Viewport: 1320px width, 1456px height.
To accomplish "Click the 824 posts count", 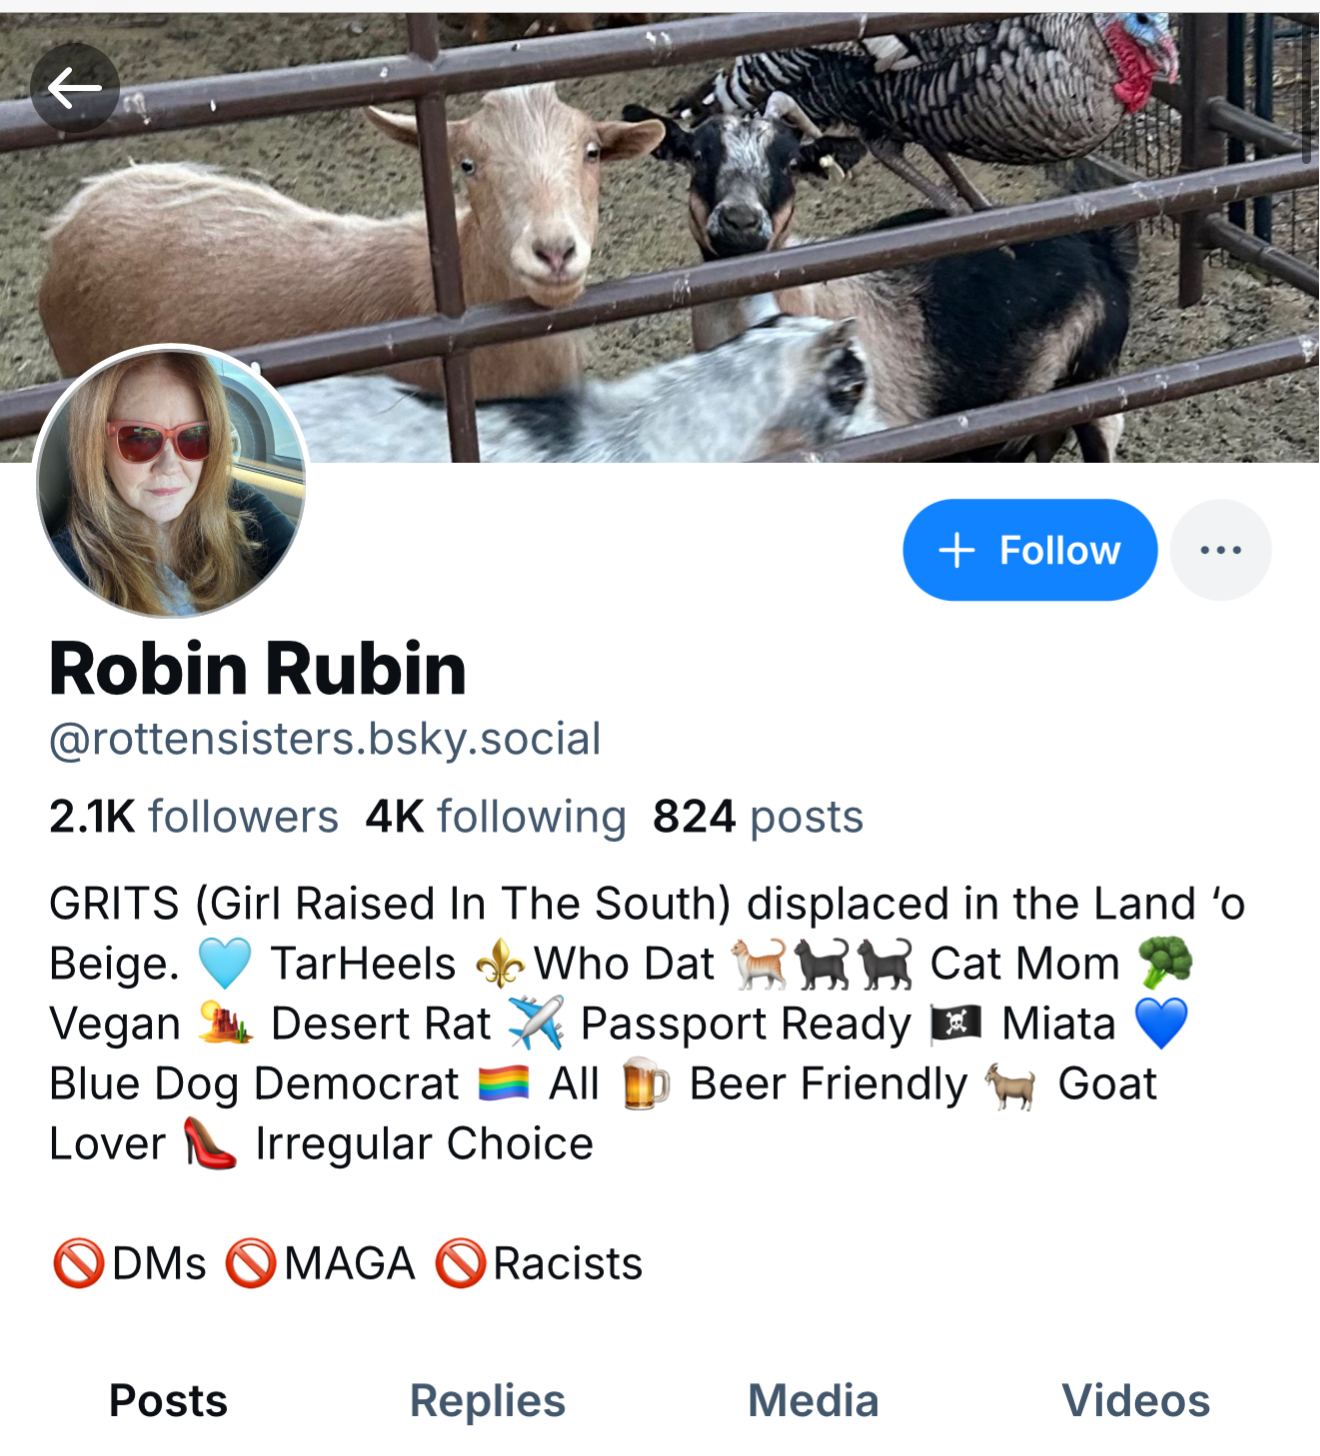I will coord(758,817).
